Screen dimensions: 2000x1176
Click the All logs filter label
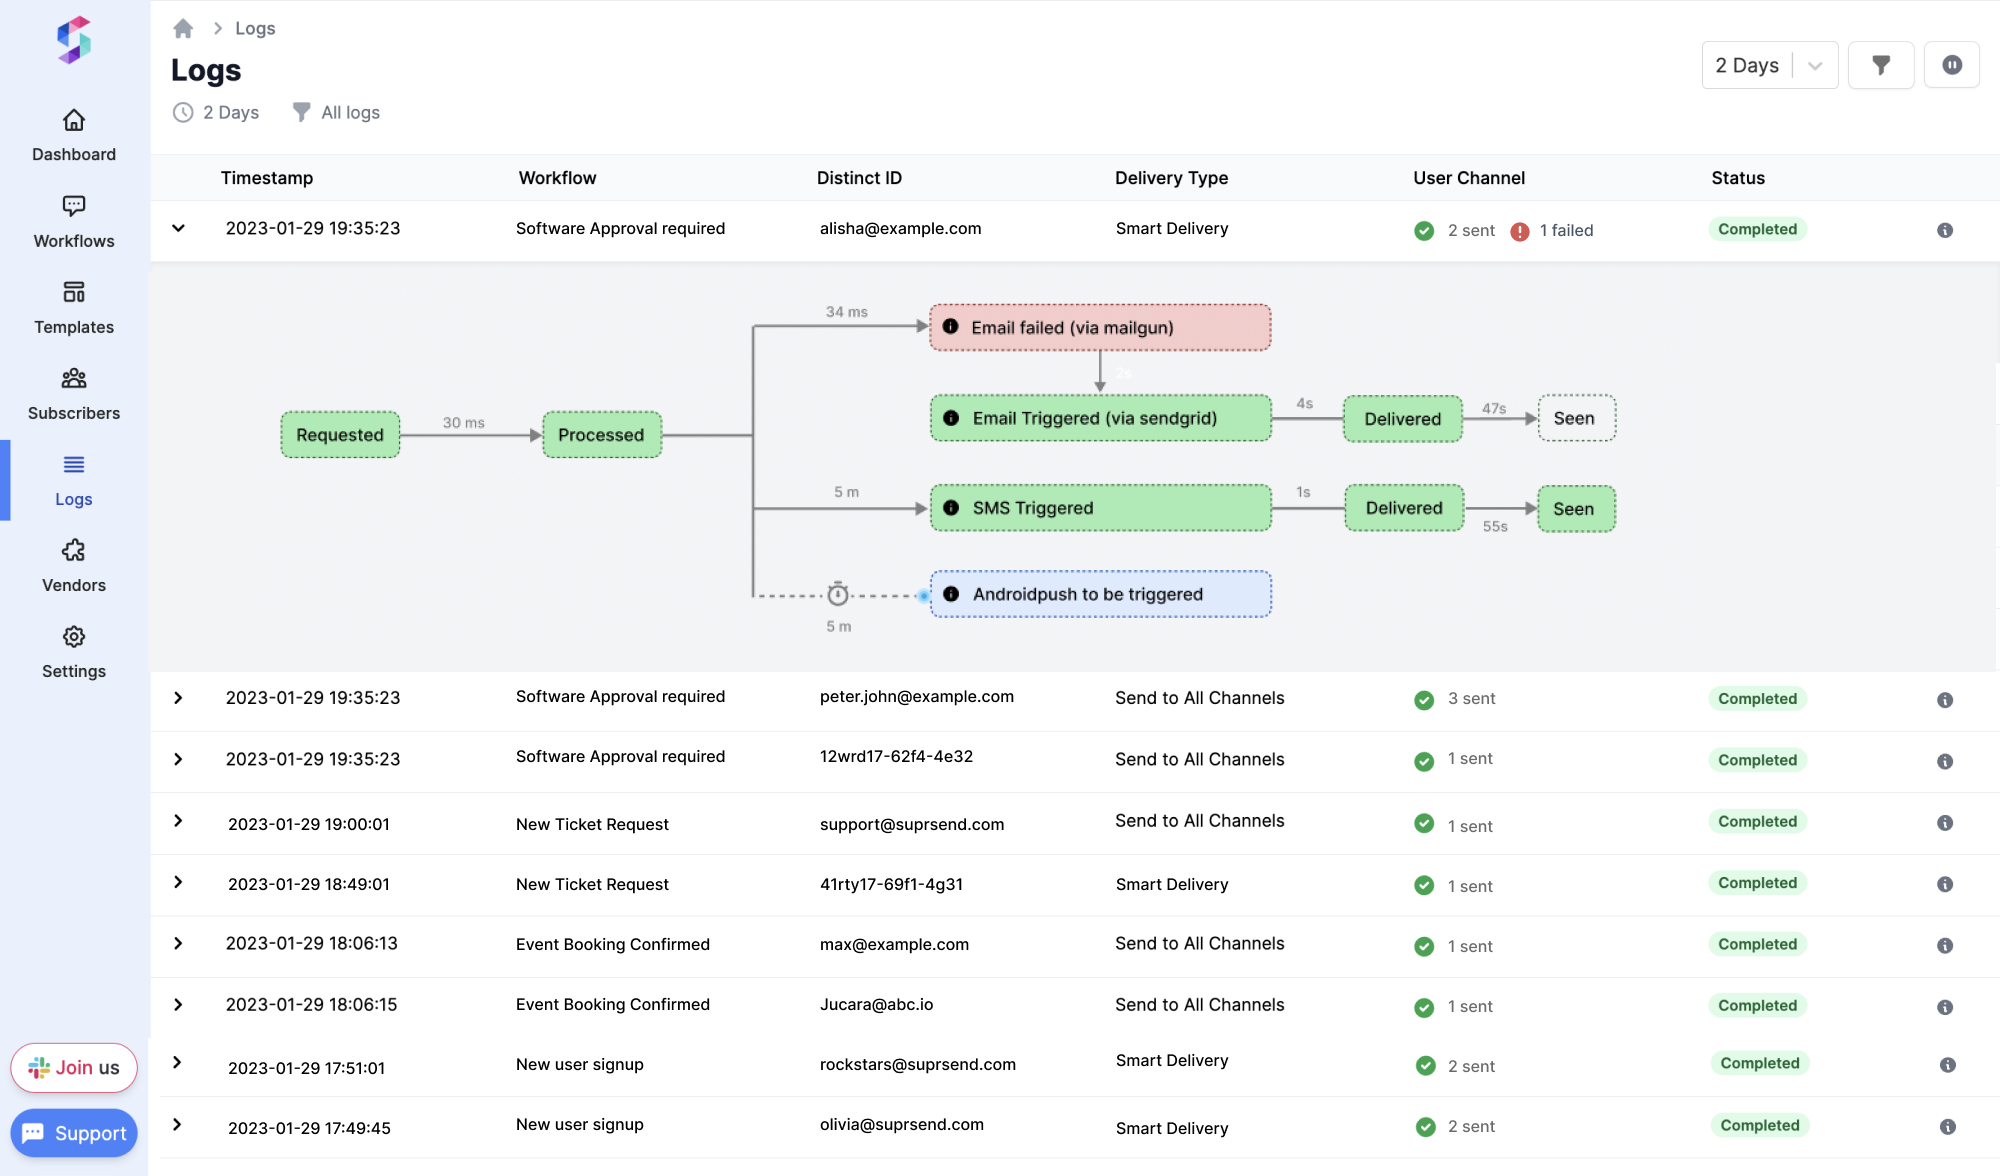click(349, 113)
